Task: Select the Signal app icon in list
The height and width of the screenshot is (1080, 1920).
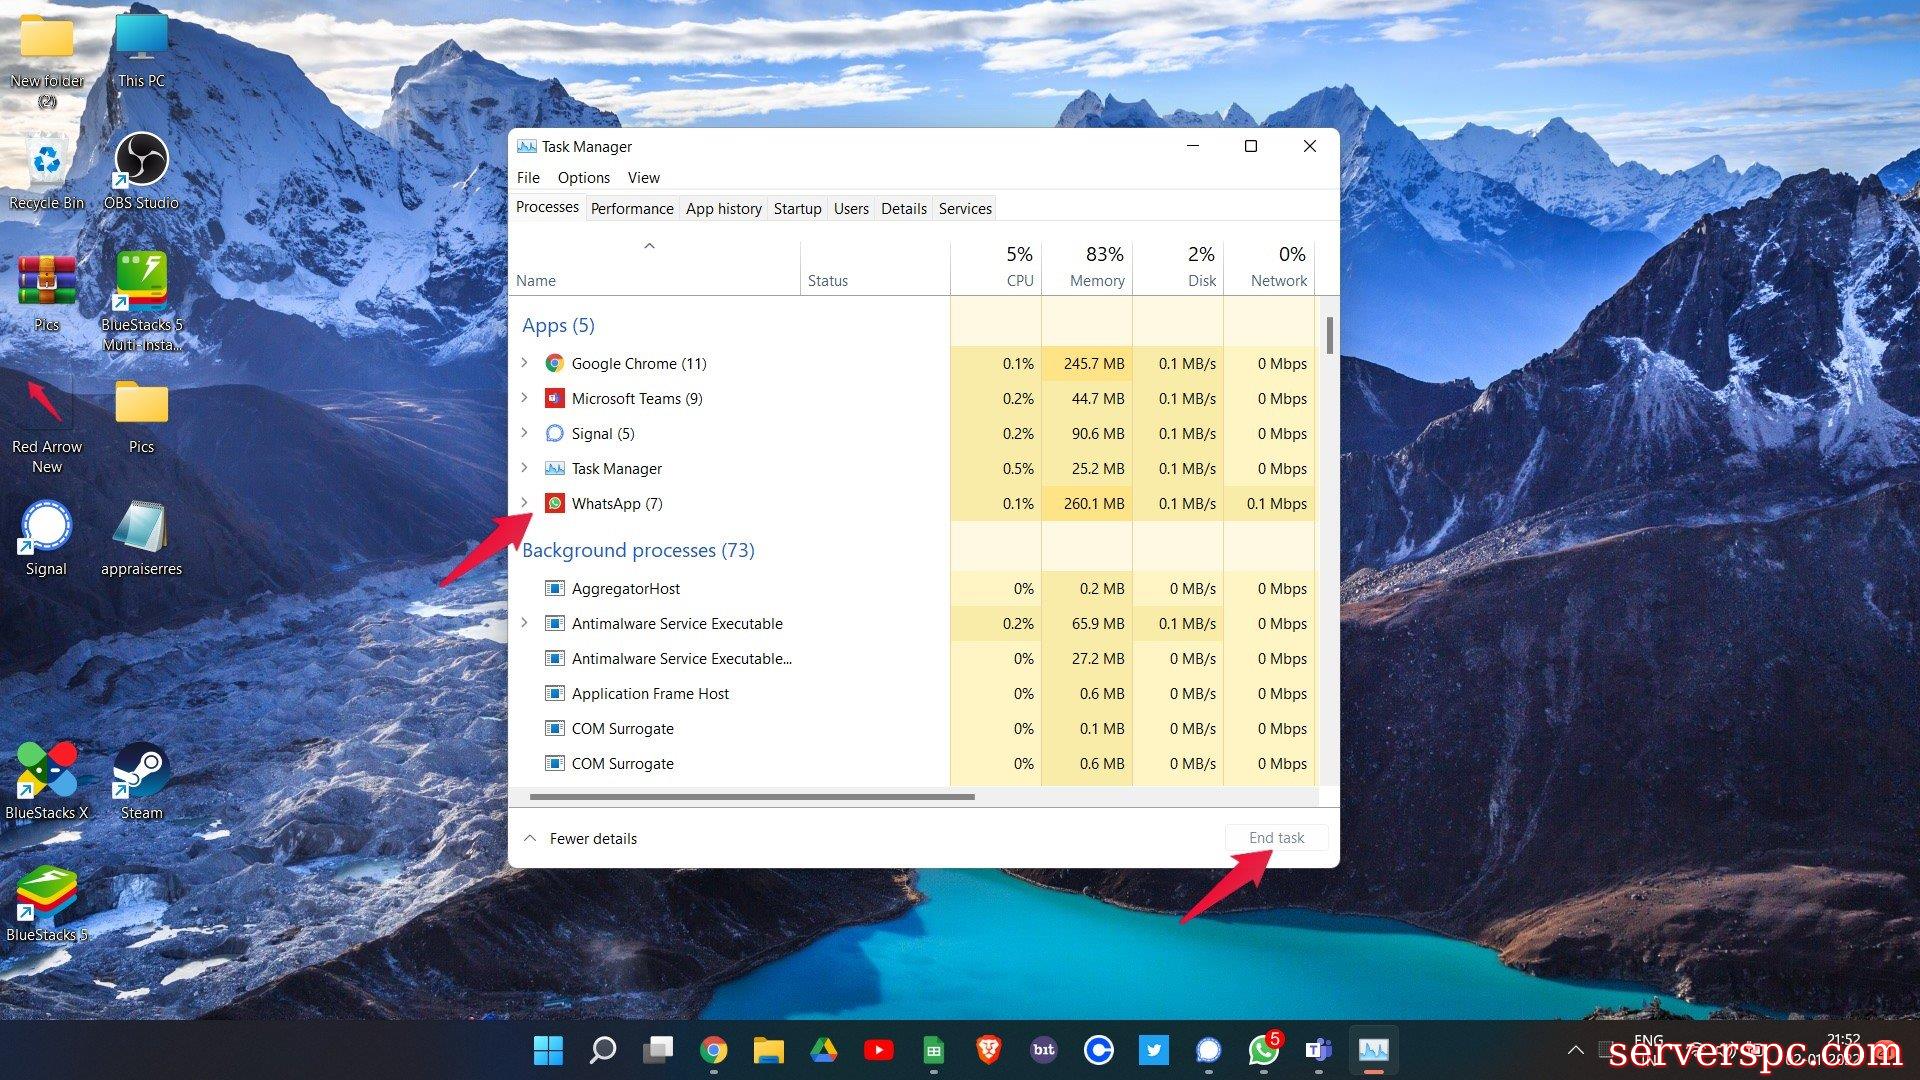Action: (554, 434)
